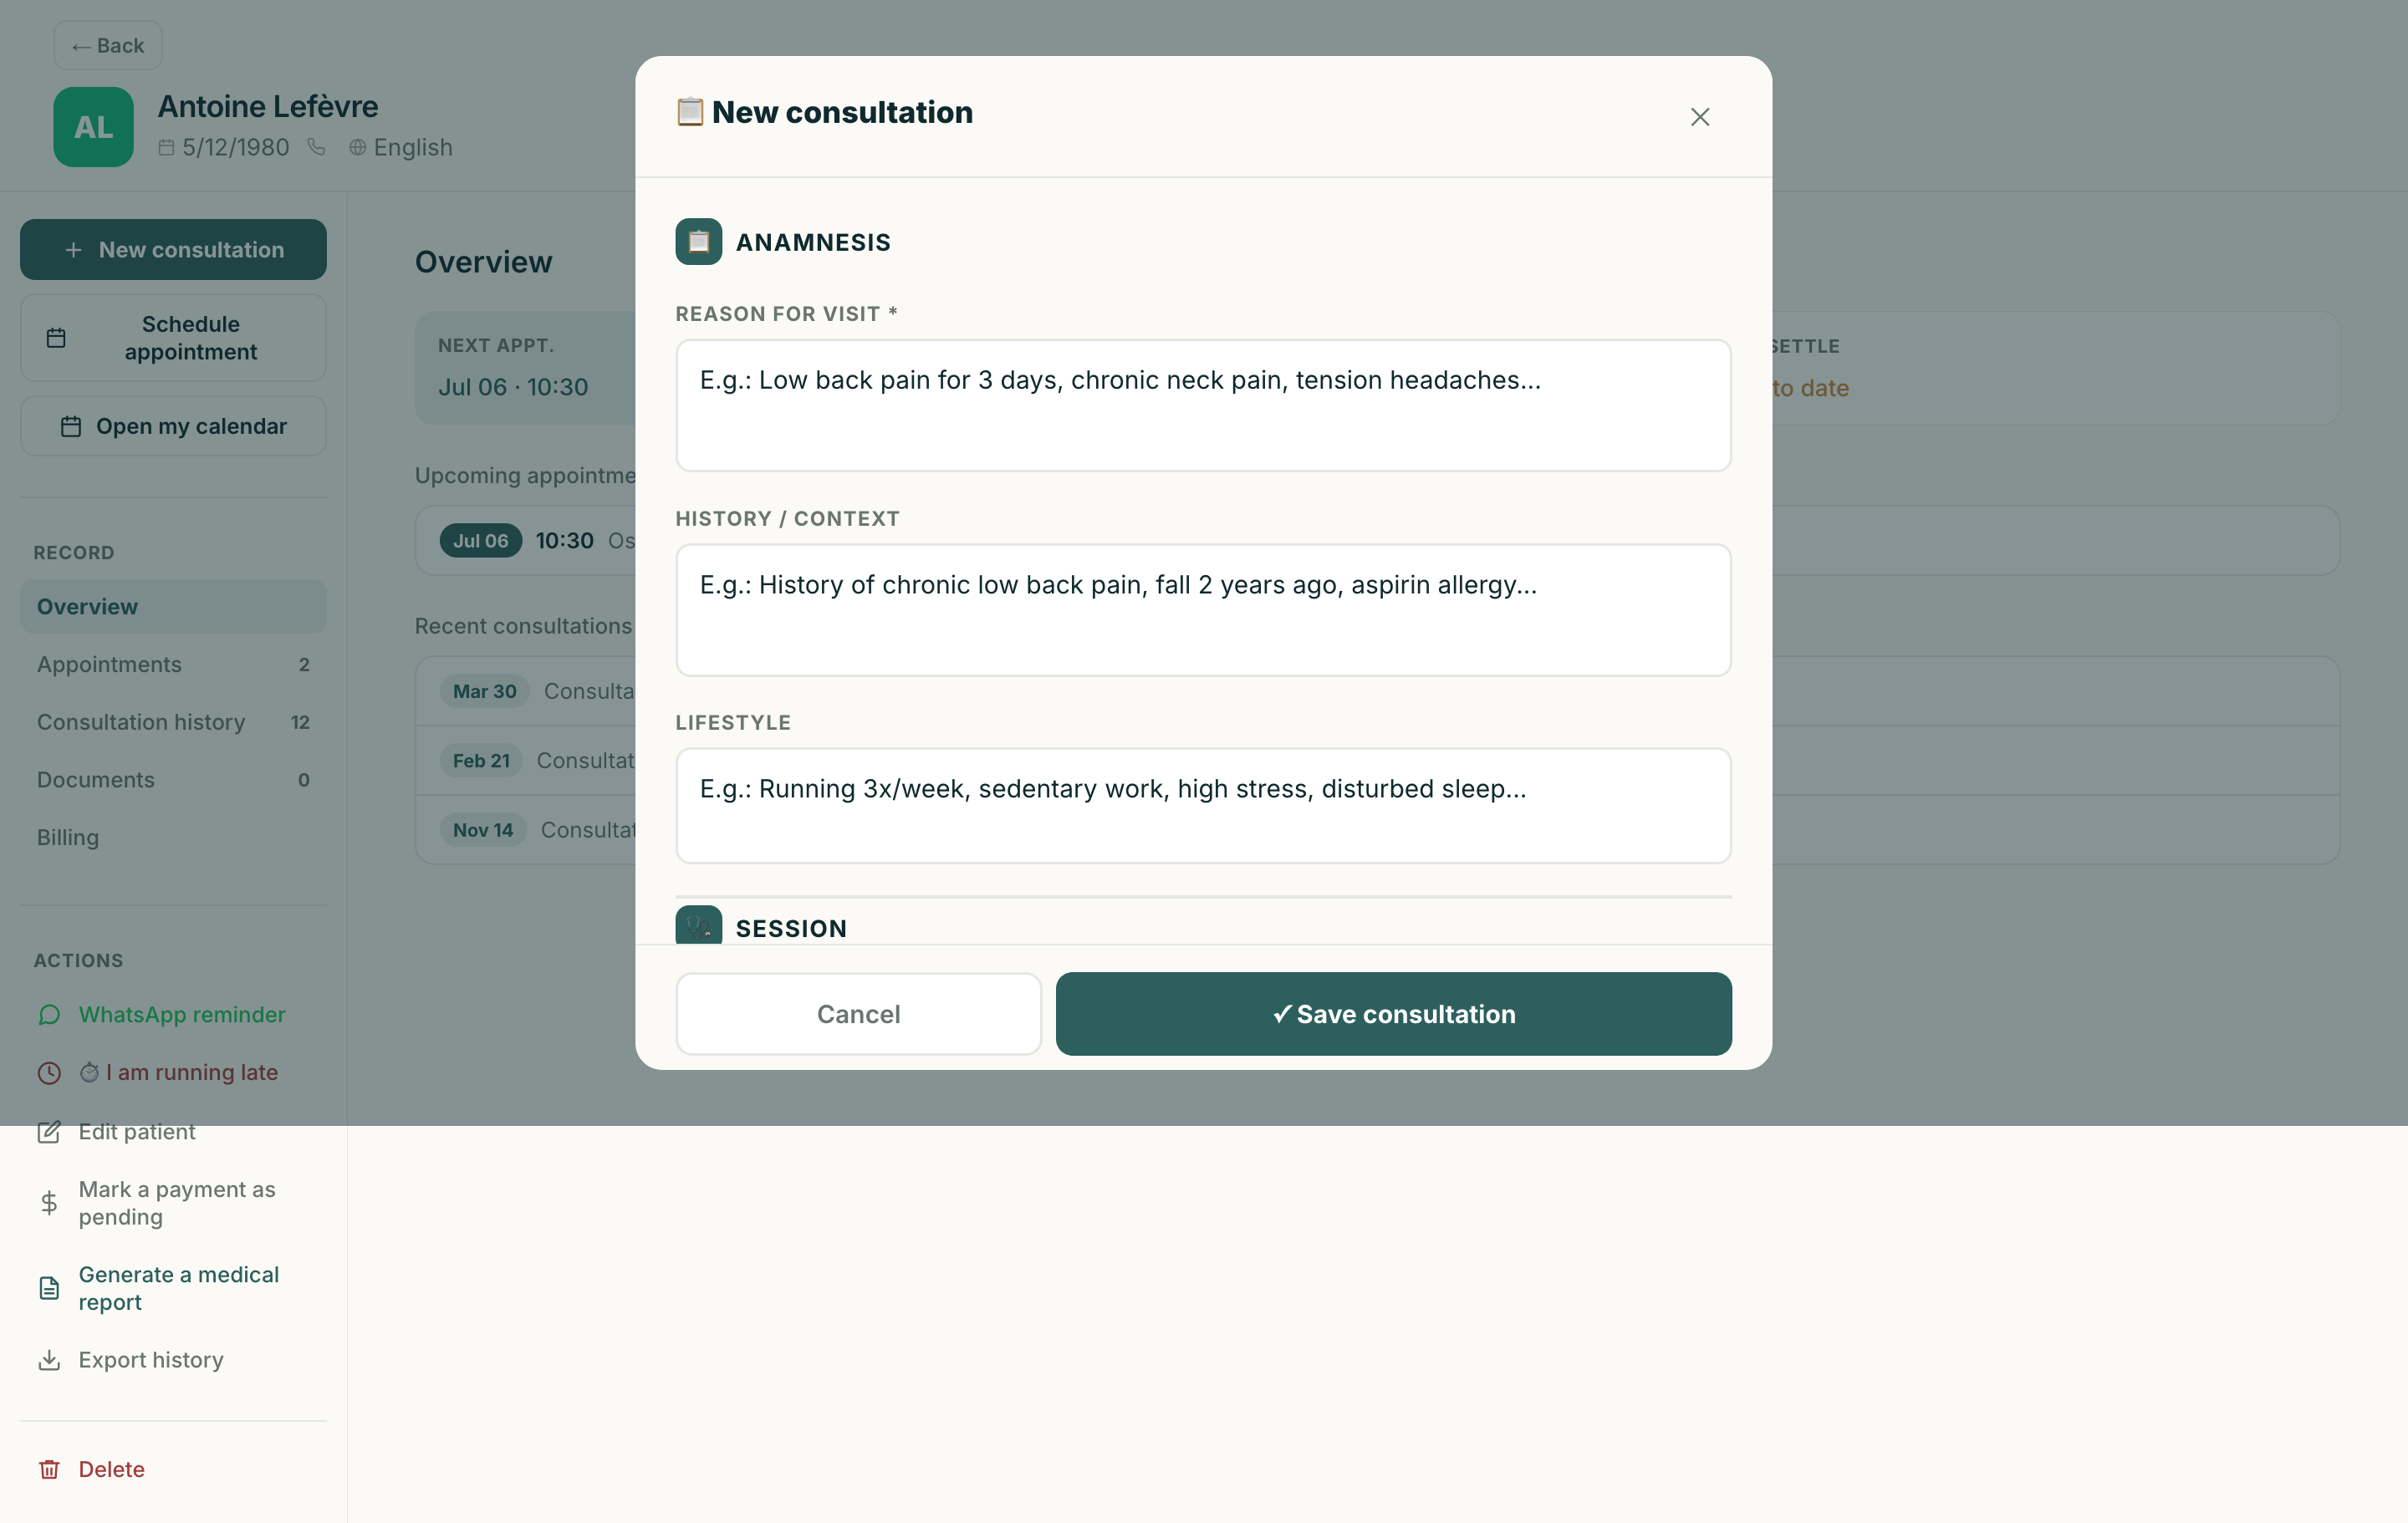This screenshot has height=1523, width=2408.
Task: Click the patient name Antoine Lefèvre
Action: (268, 106)
